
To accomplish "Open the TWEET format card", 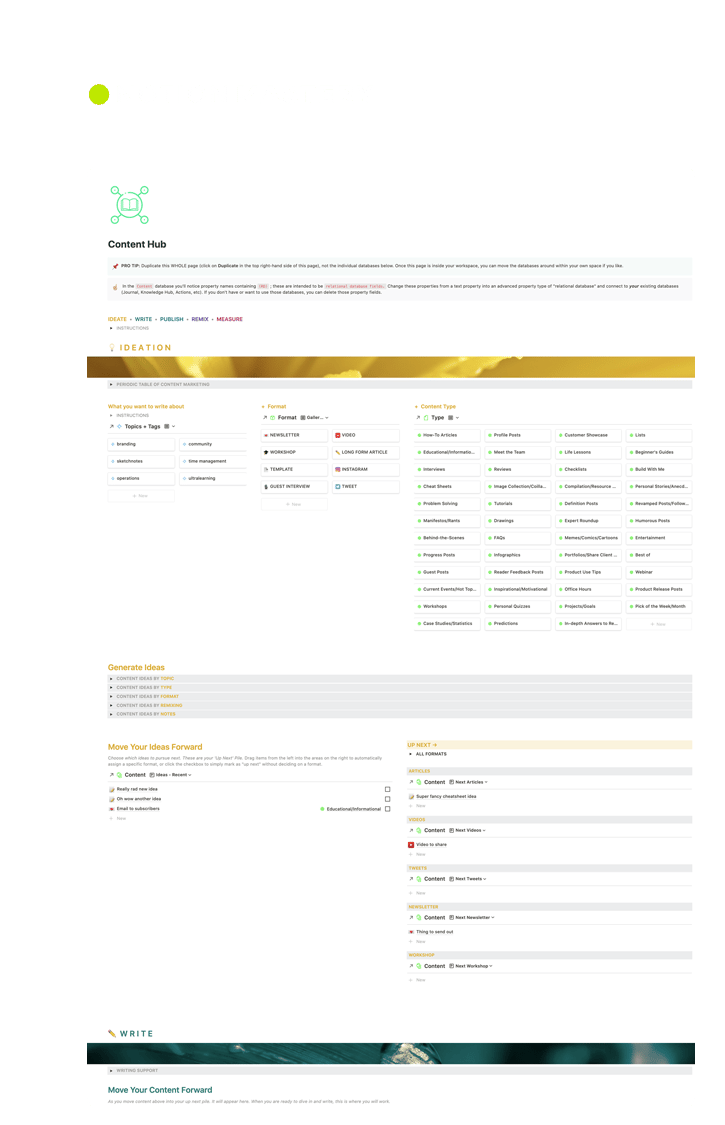I will pyautogui.click(x=365, y=486).
